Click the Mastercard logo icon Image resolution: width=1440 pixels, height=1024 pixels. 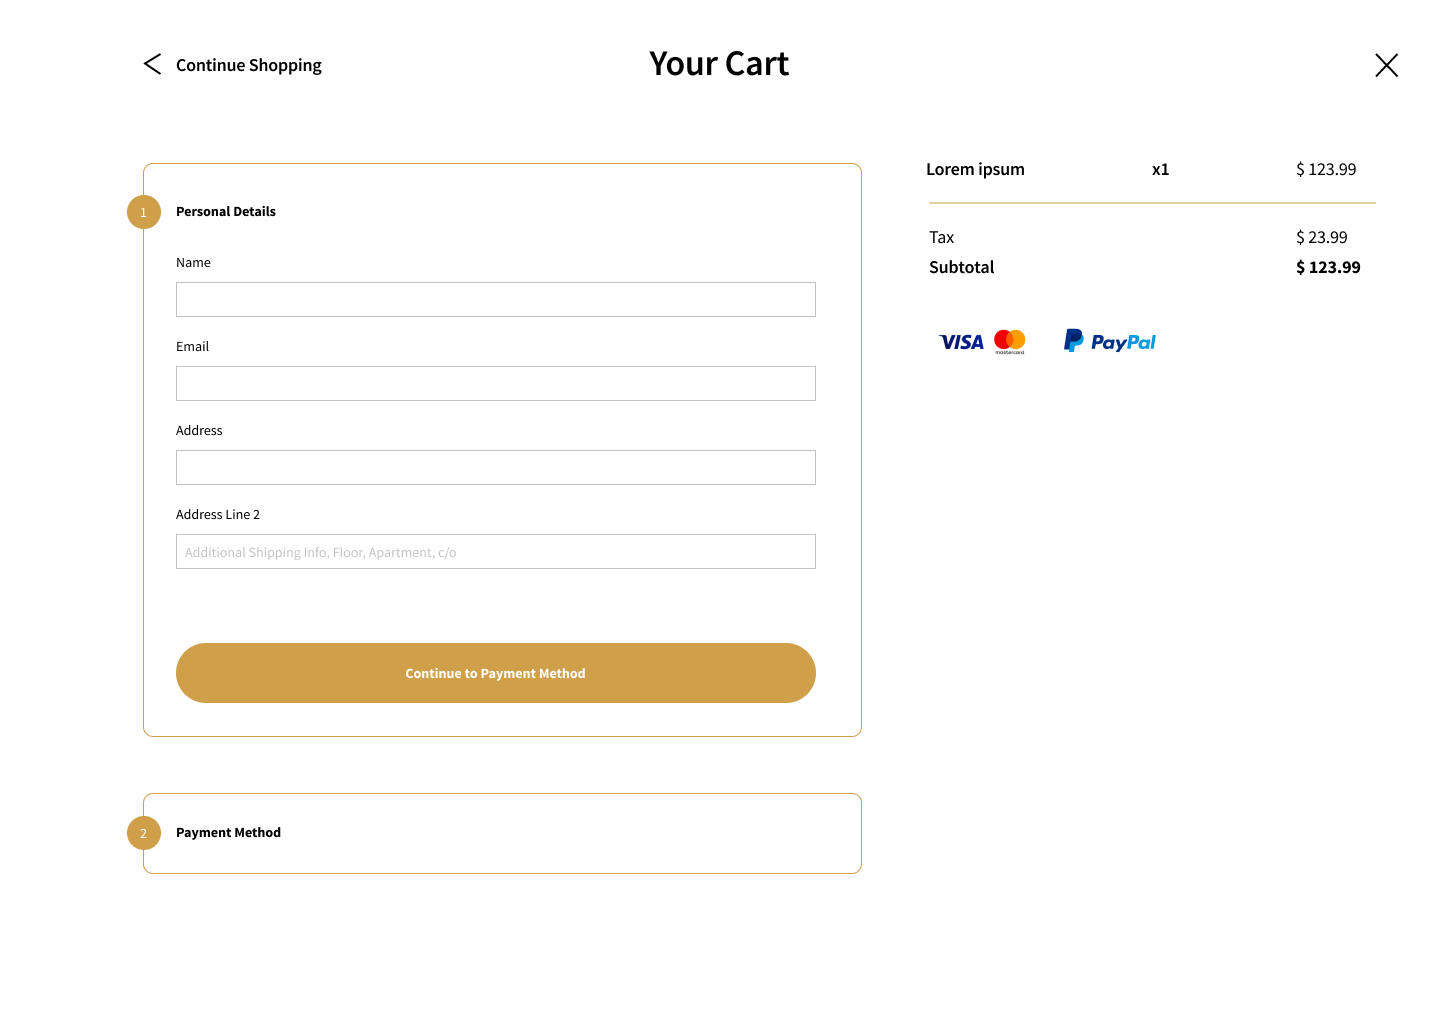click(1010, 342)
